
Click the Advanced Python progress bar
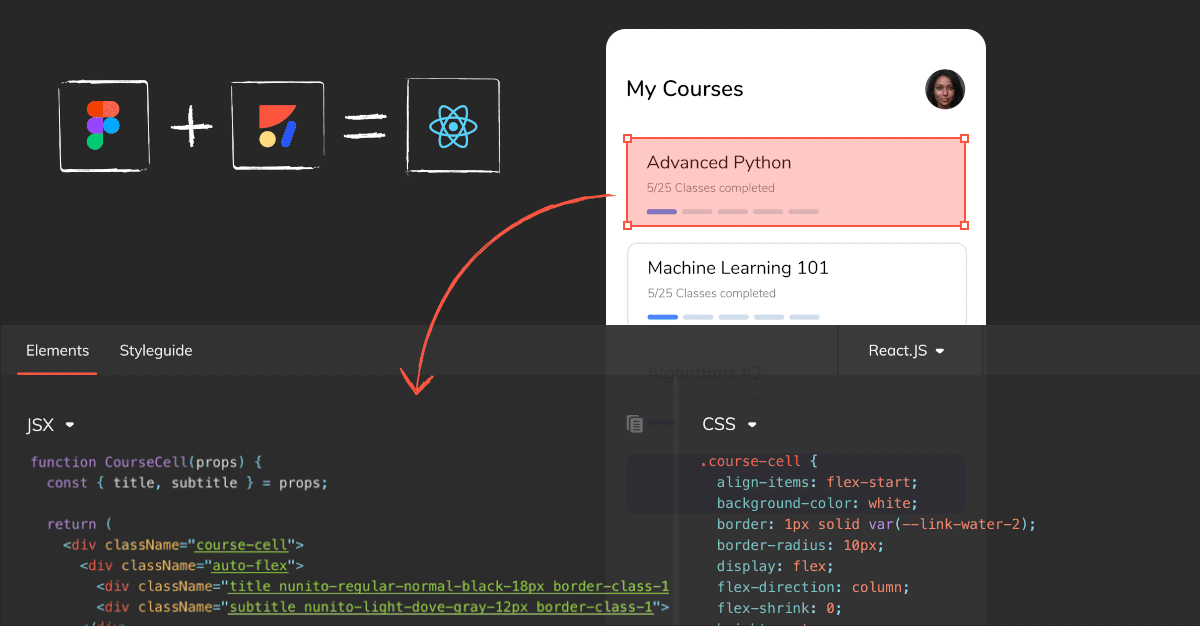point(731,211)
